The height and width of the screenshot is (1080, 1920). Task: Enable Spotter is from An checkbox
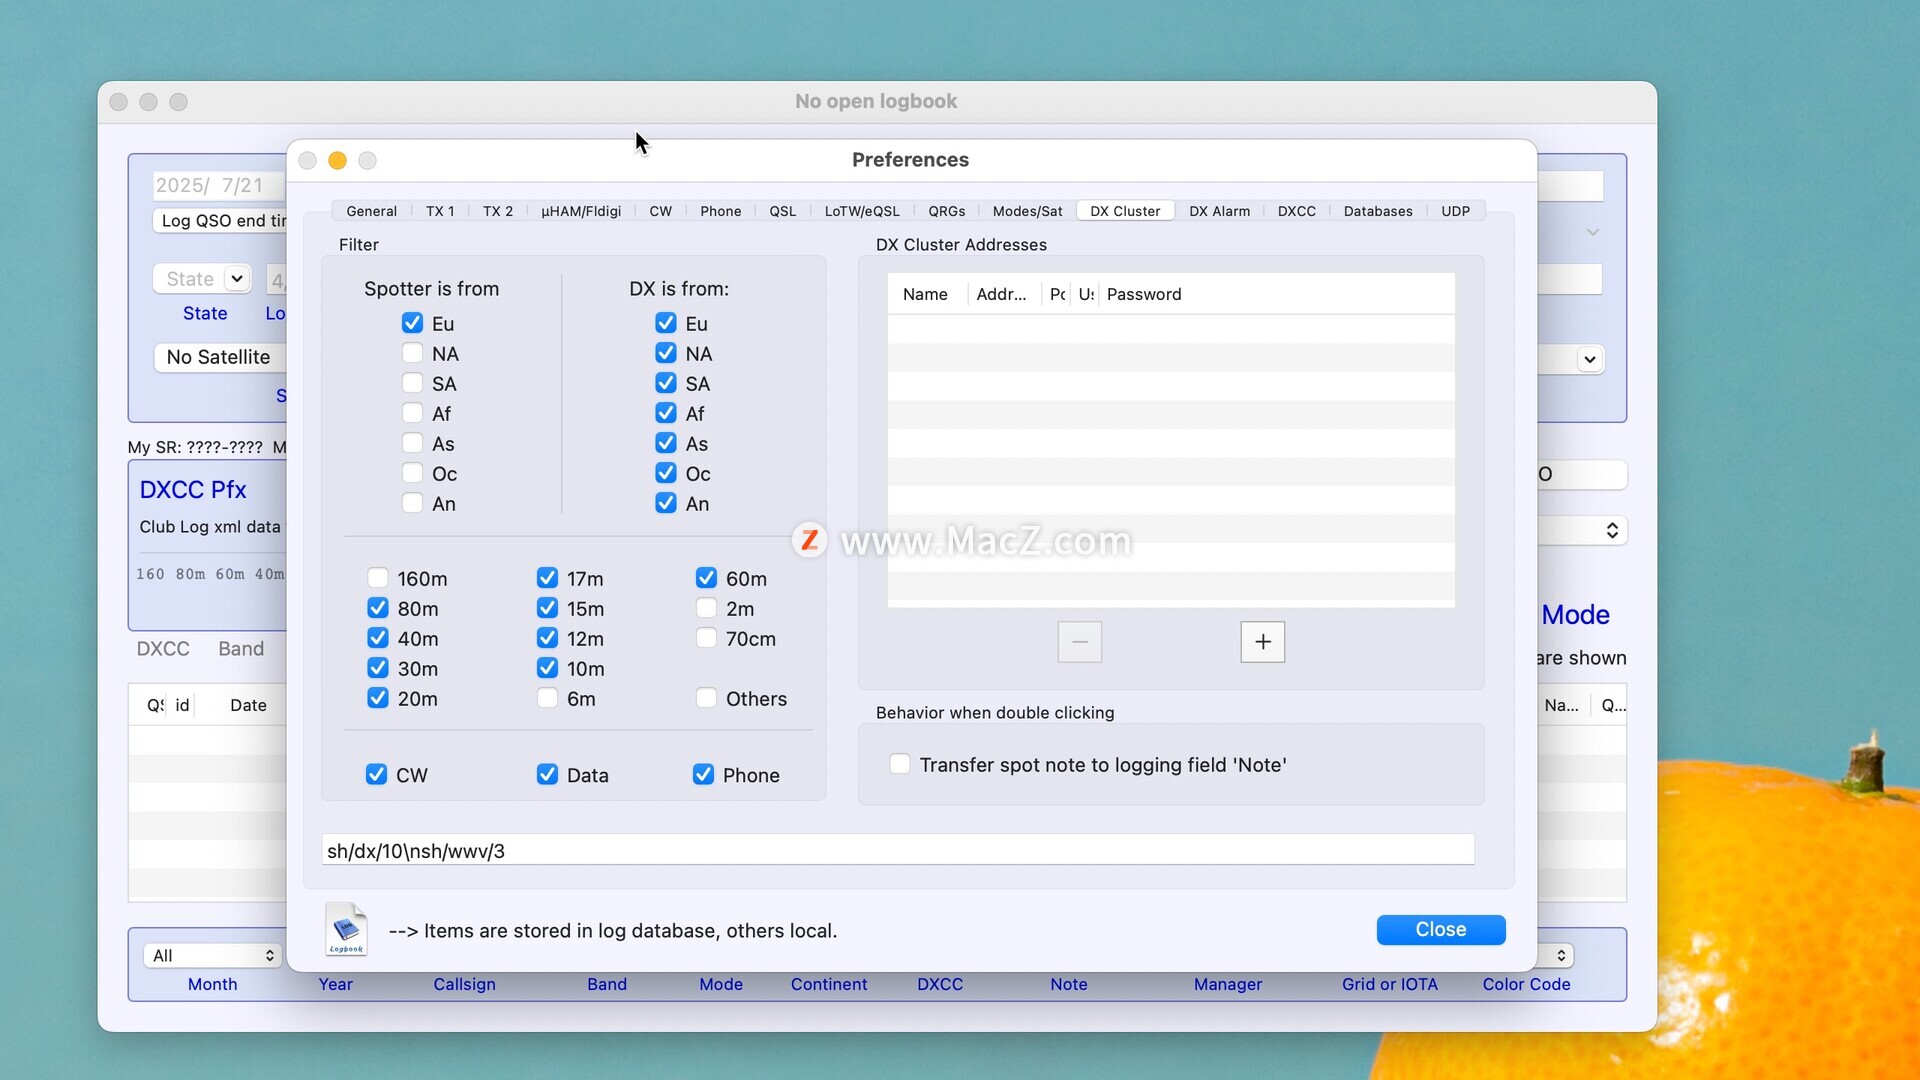tap(412, 503)
